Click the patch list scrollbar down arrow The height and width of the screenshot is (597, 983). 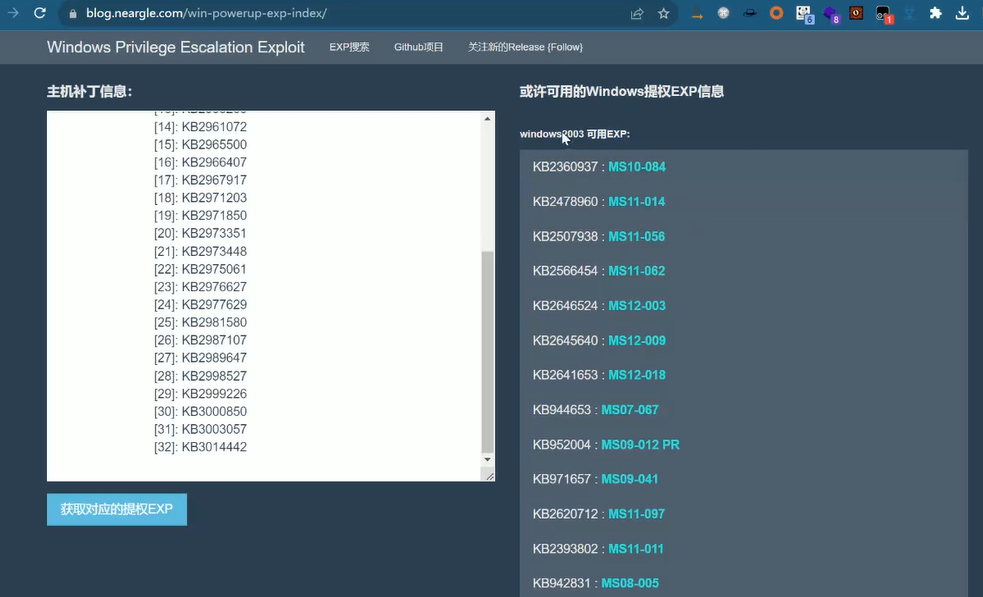(488, 460)
